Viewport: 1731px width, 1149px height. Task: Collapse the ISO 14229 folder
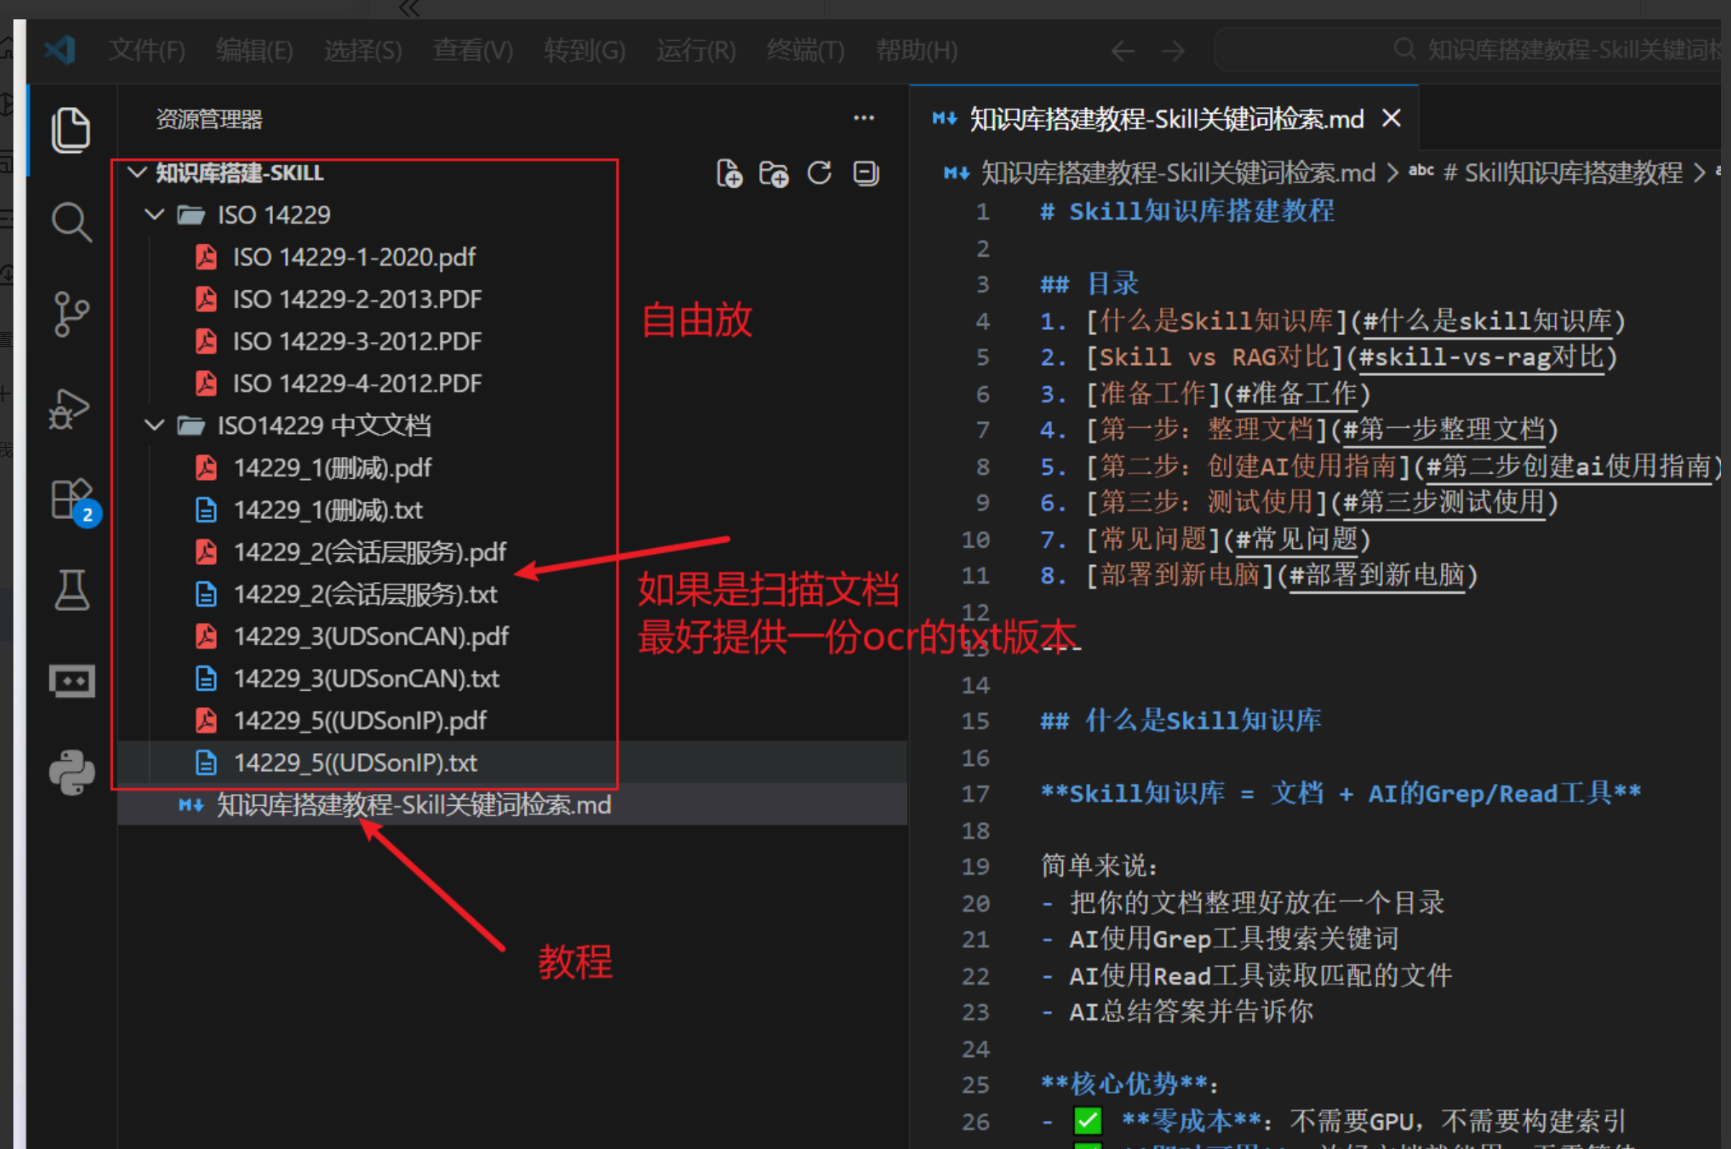pyautogui.click(x=154, y=214)
